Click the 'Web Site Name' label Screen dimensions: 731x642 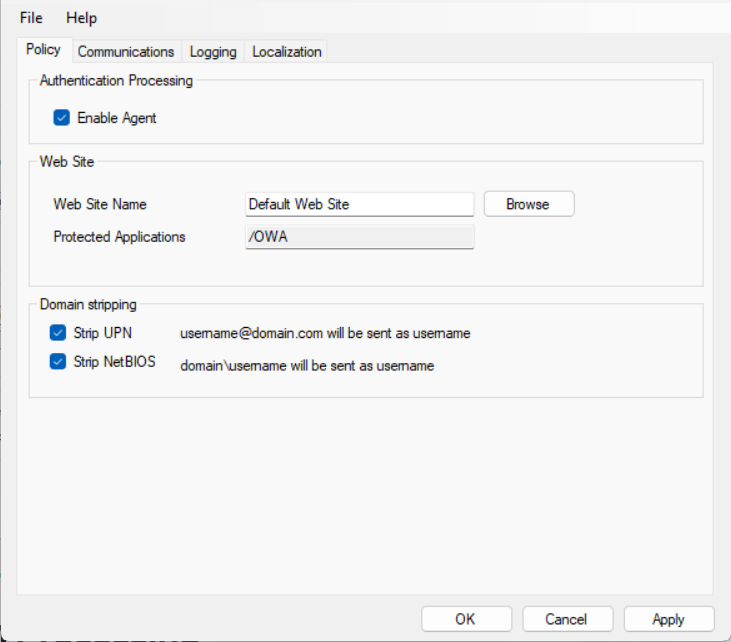pyautogui.click(x=100, y=204)
